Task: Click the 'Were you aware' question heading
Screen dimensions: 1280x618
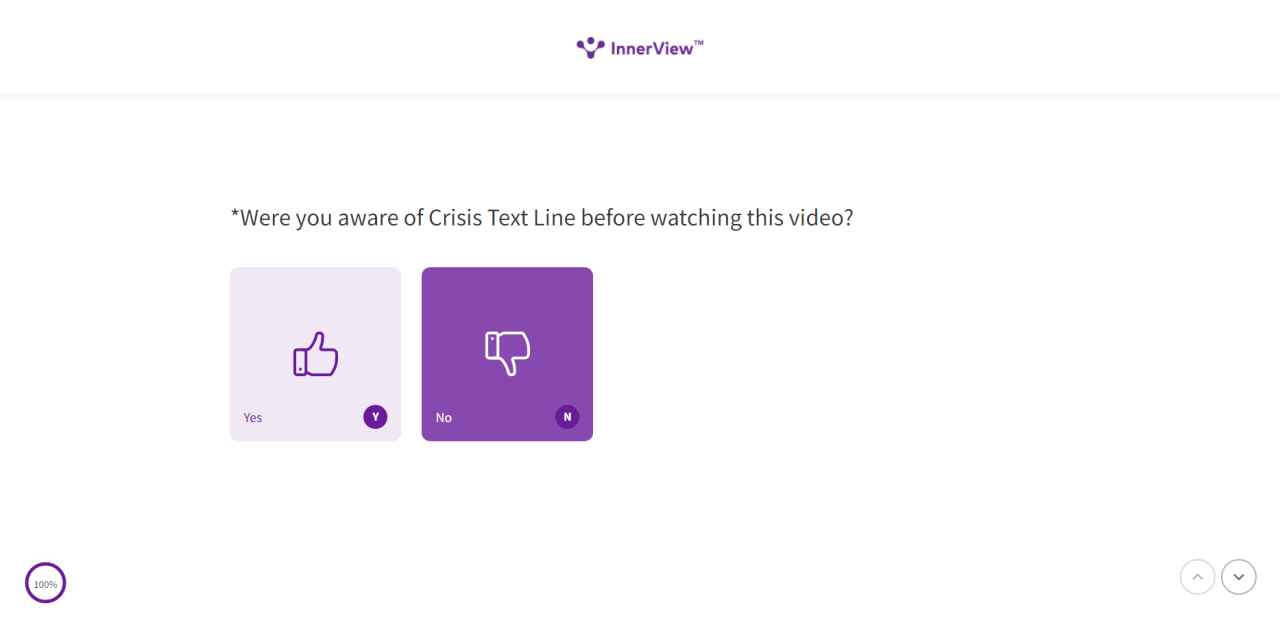Action: [x=542, y=217]
